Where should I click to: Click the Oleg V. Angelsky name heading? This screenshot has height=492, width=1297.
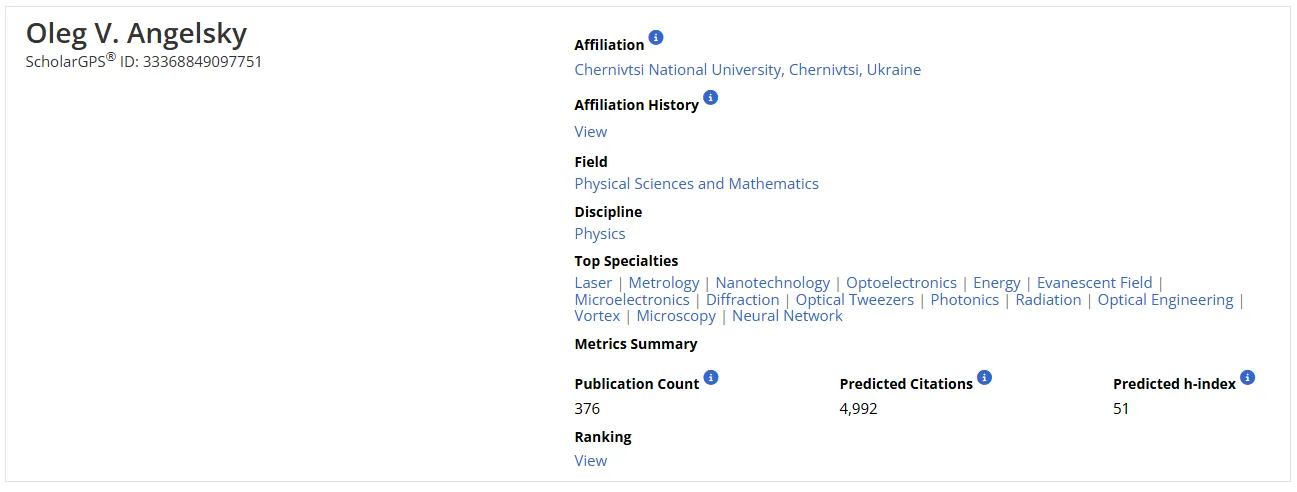pyautogui.click(x=136, y=34)
